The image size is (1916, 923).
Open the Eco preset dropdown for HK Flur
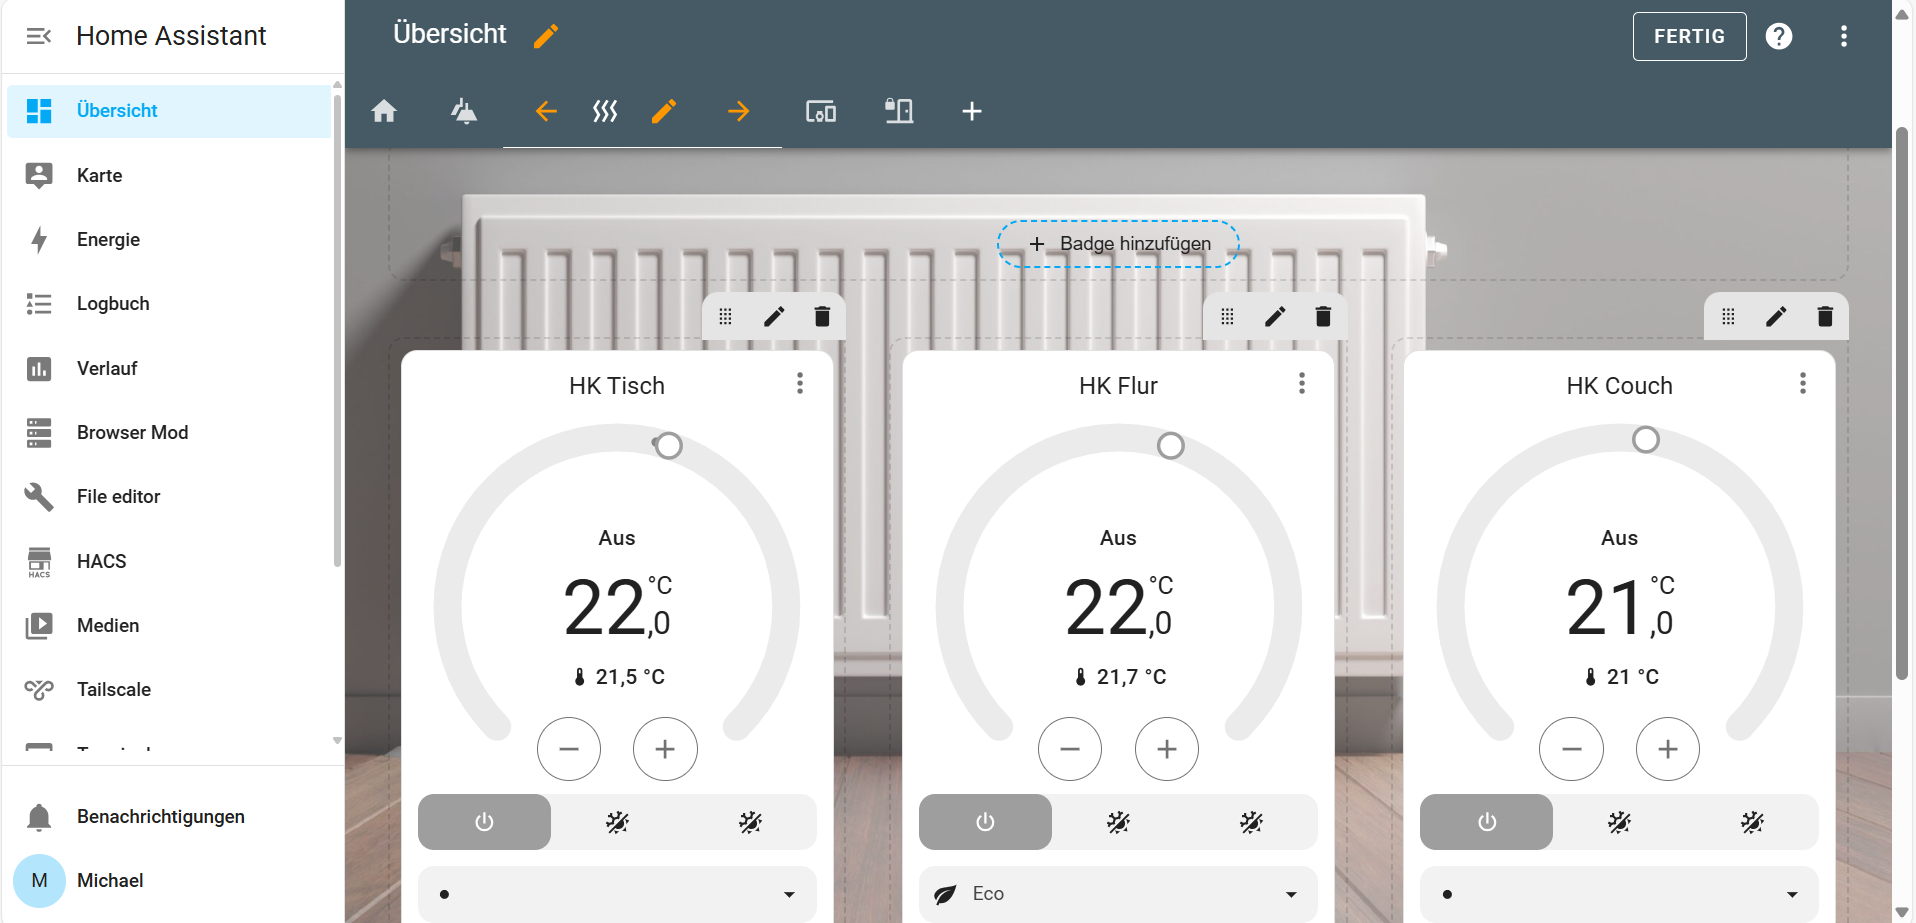(1117, 894)
